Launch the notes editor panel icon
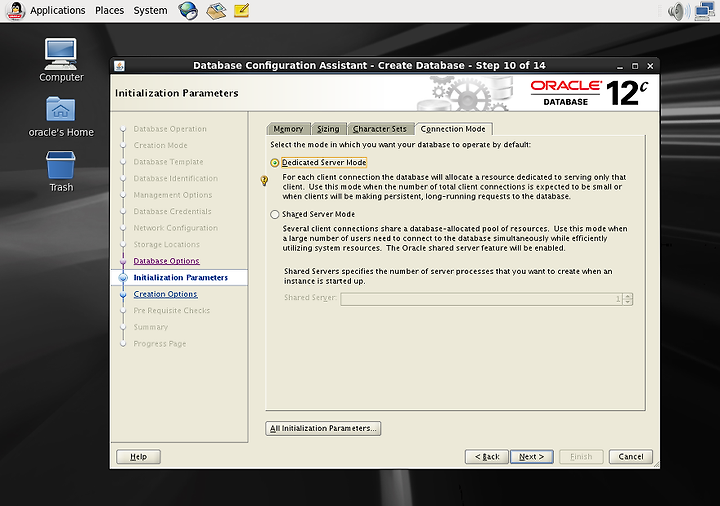 click(x=242, y=11)
